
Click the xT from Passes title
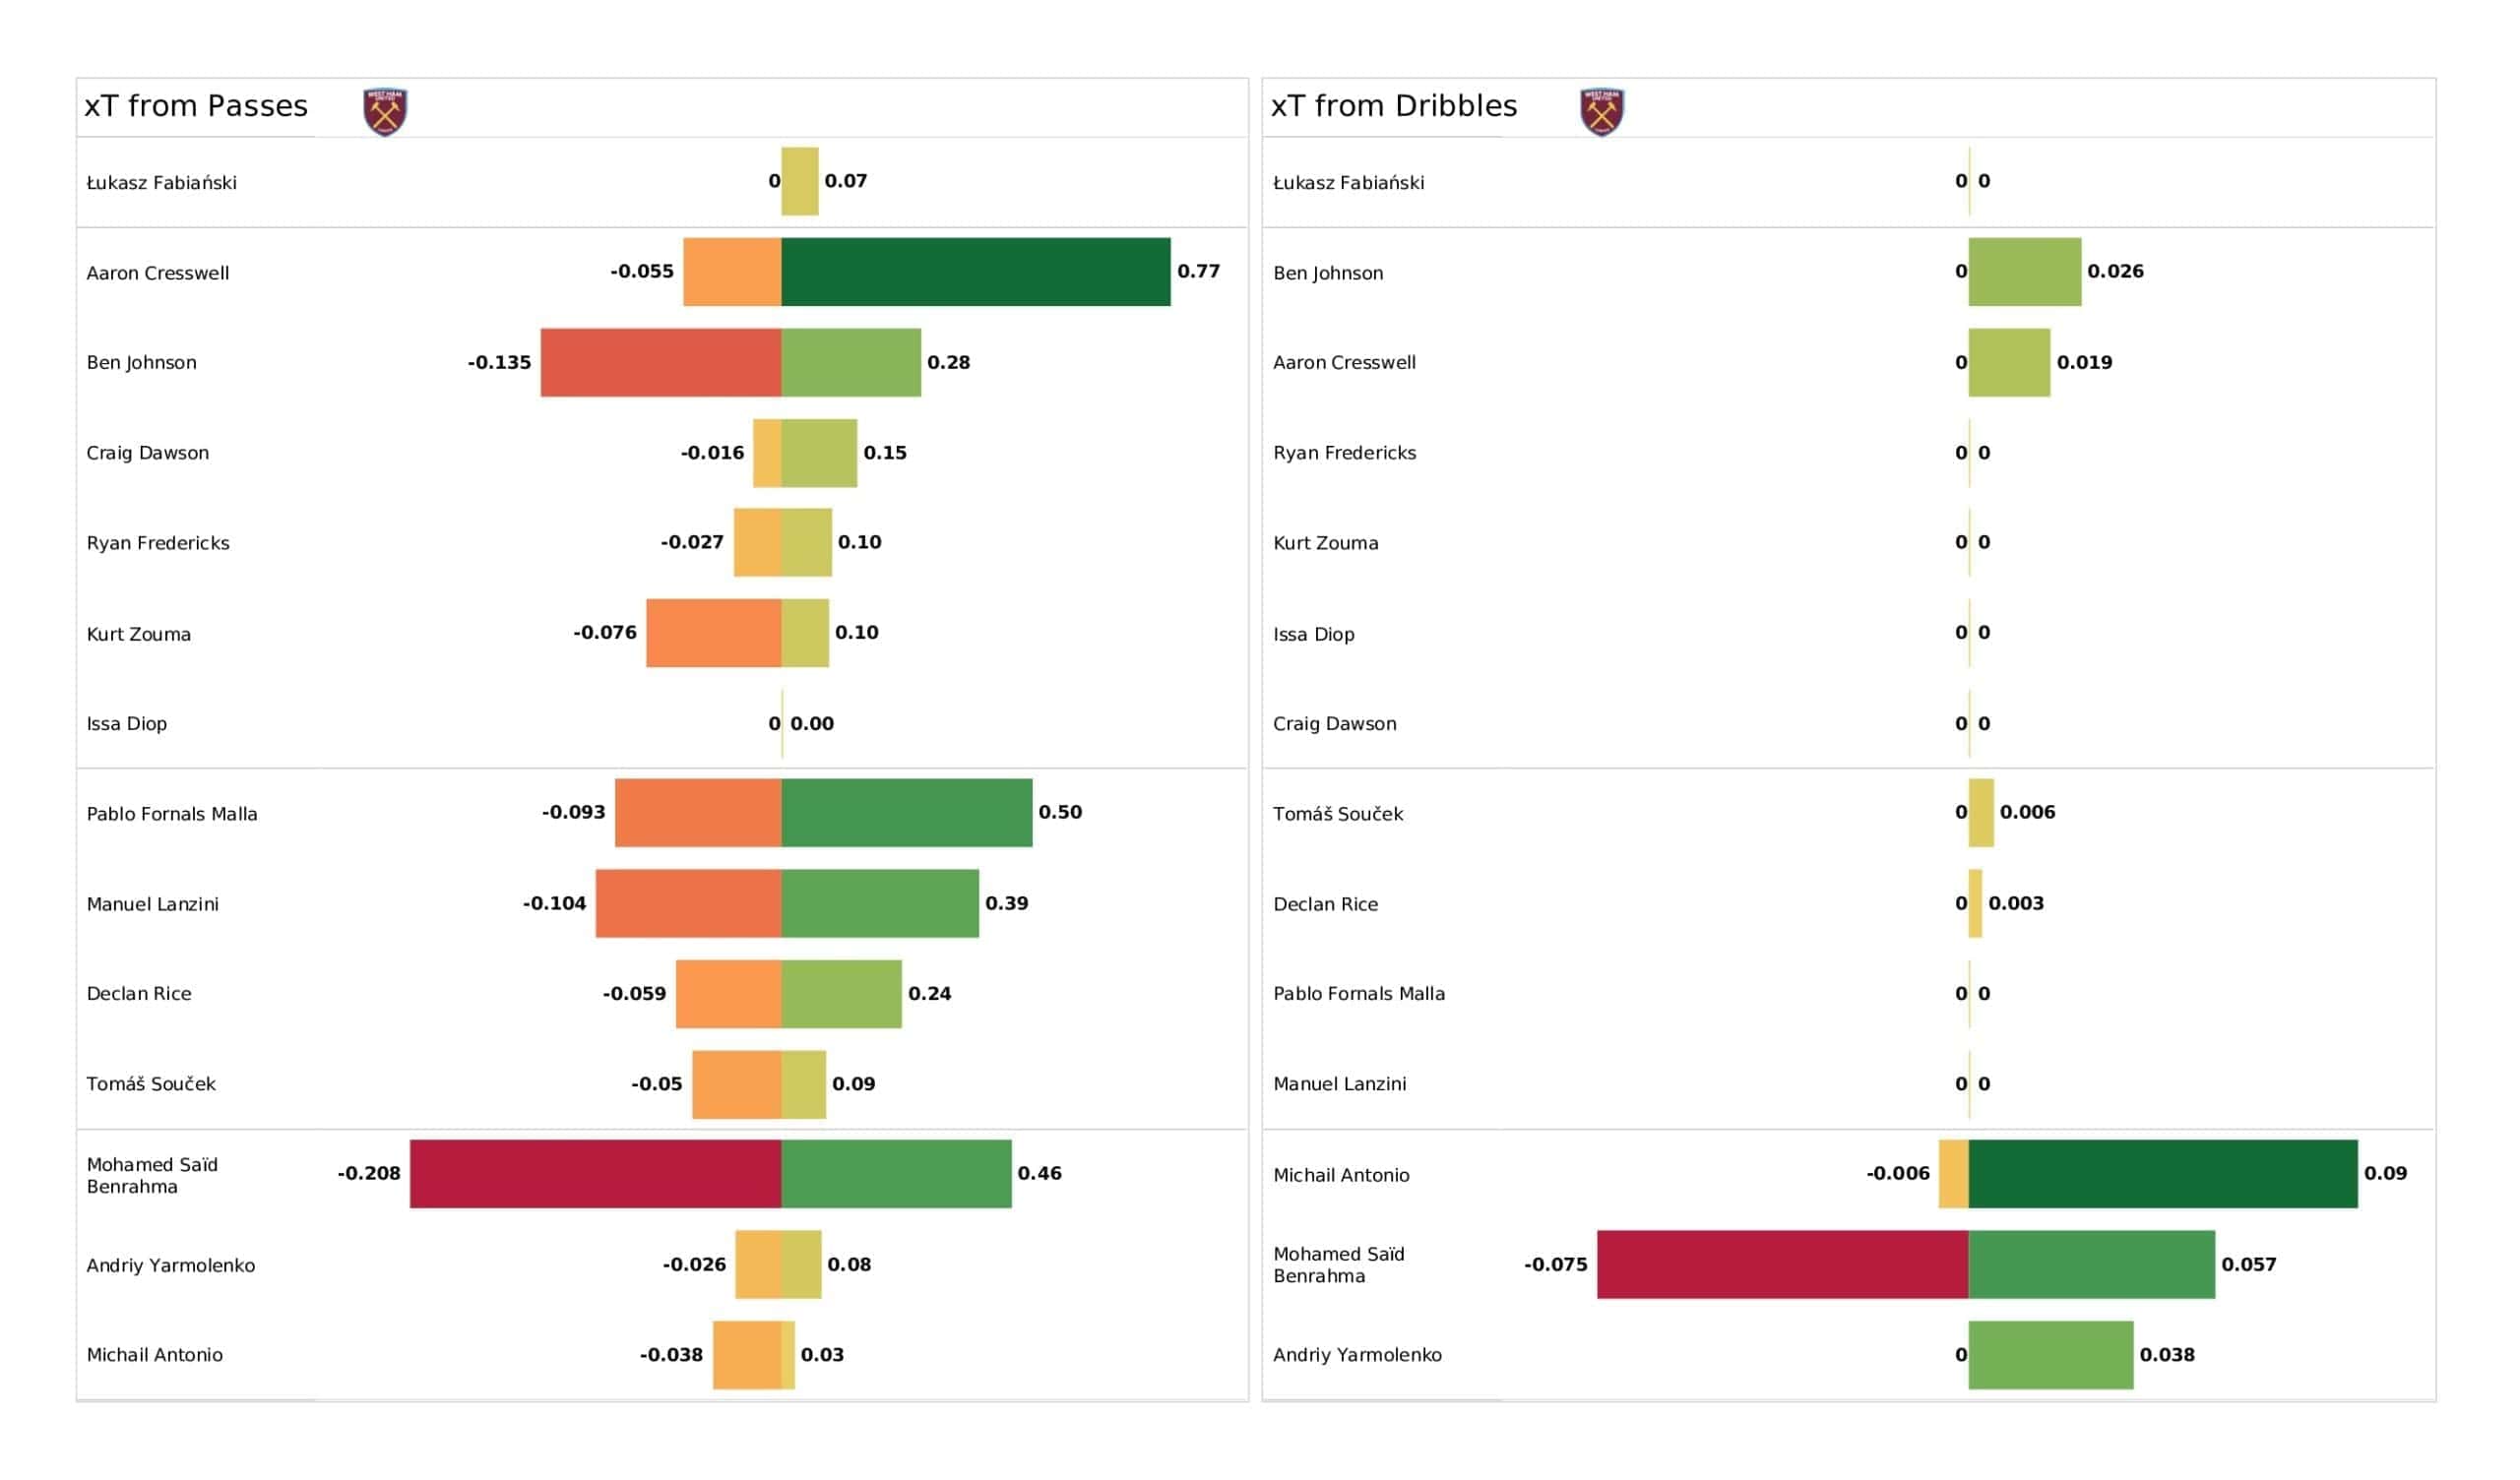(x=196, y=106)
